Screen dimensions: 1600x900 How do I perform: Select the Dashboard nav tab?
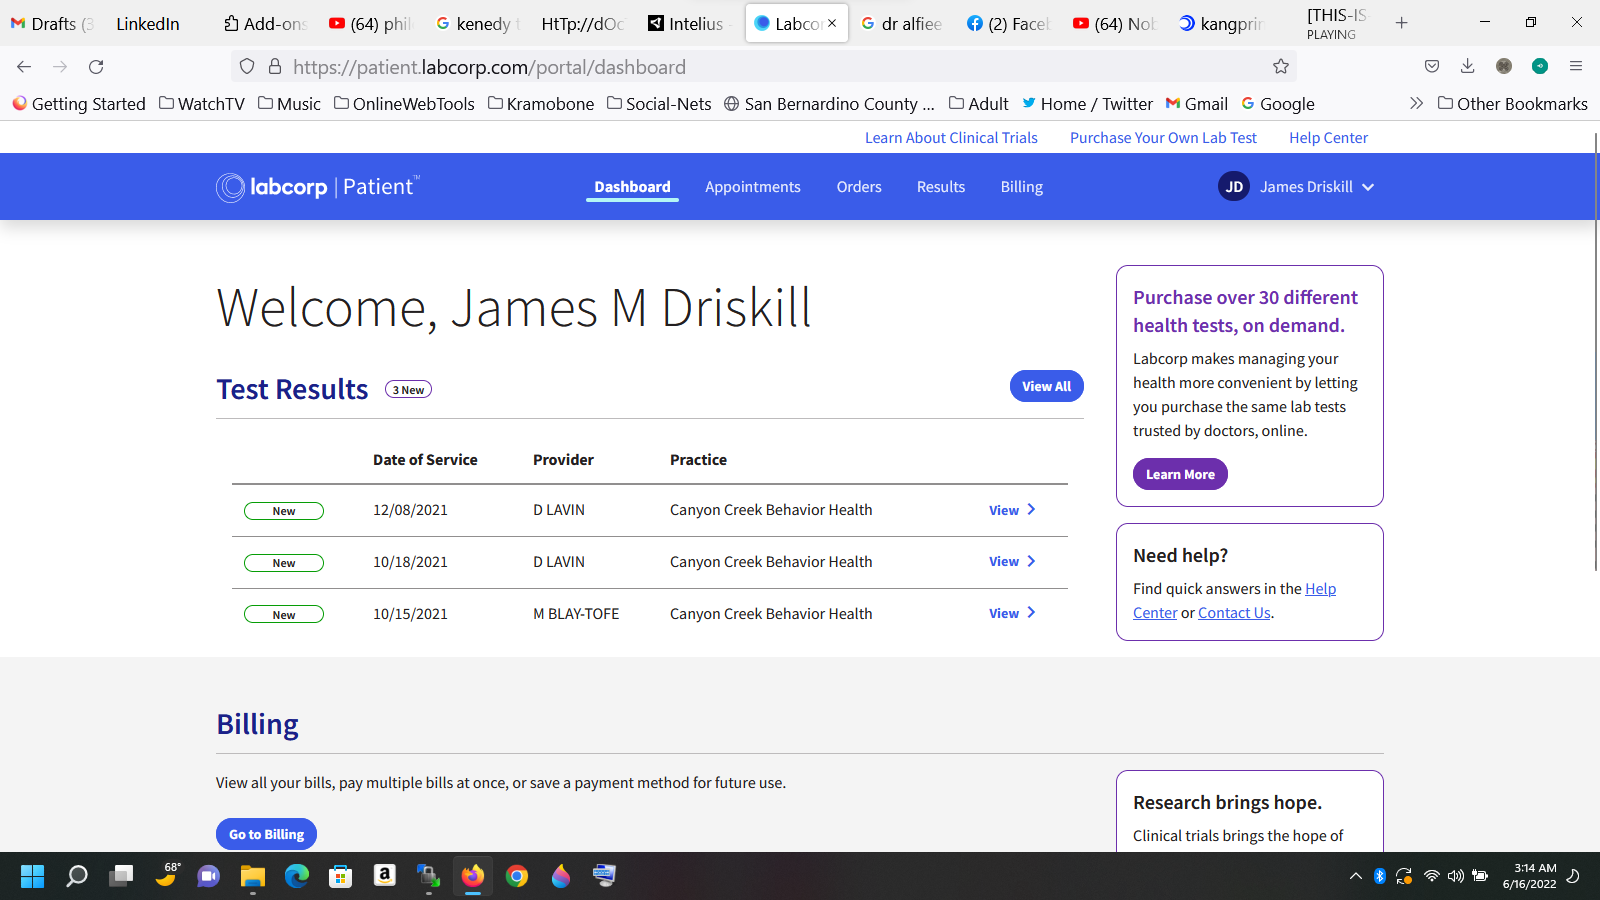click(632, 187)
